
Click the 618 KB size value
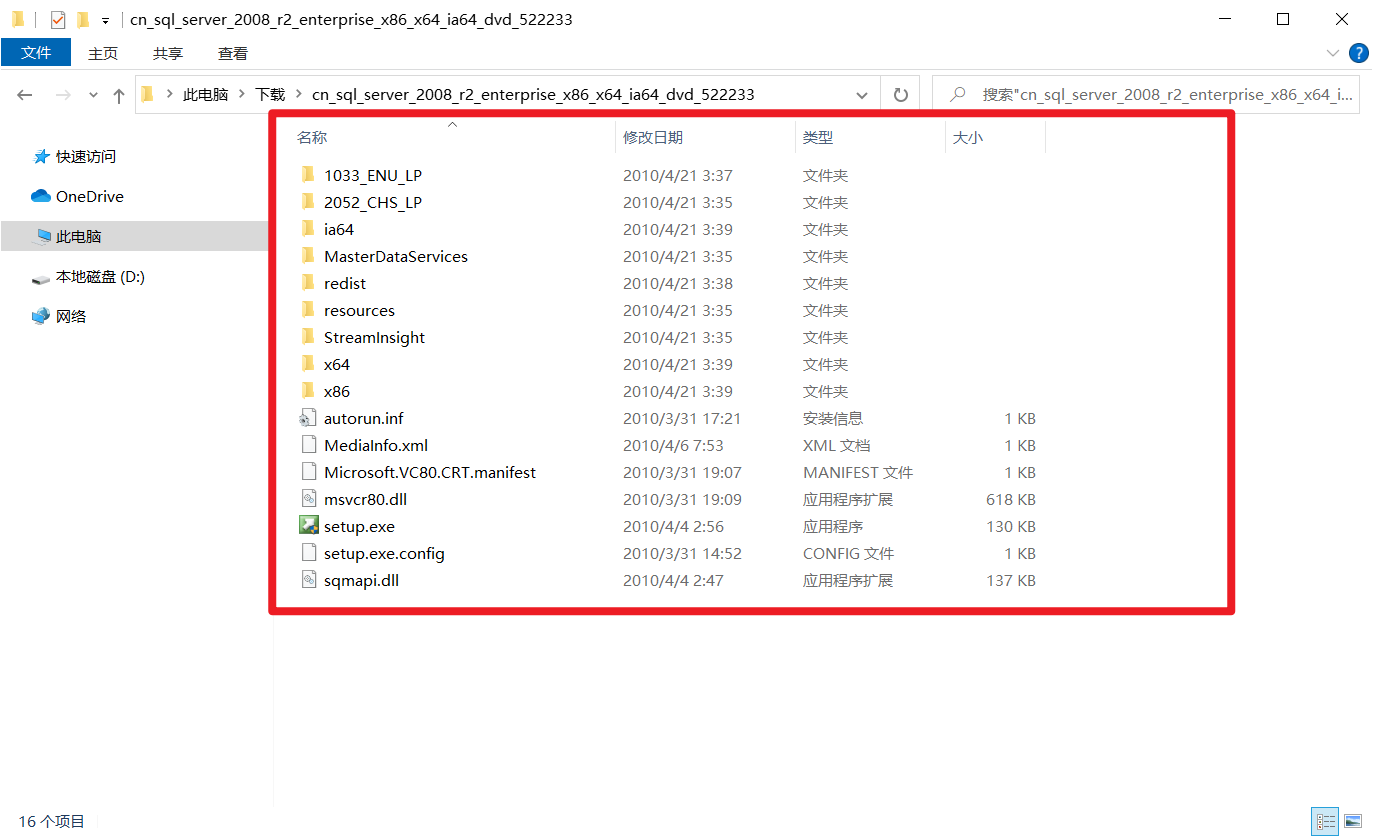coord(1011,499)
